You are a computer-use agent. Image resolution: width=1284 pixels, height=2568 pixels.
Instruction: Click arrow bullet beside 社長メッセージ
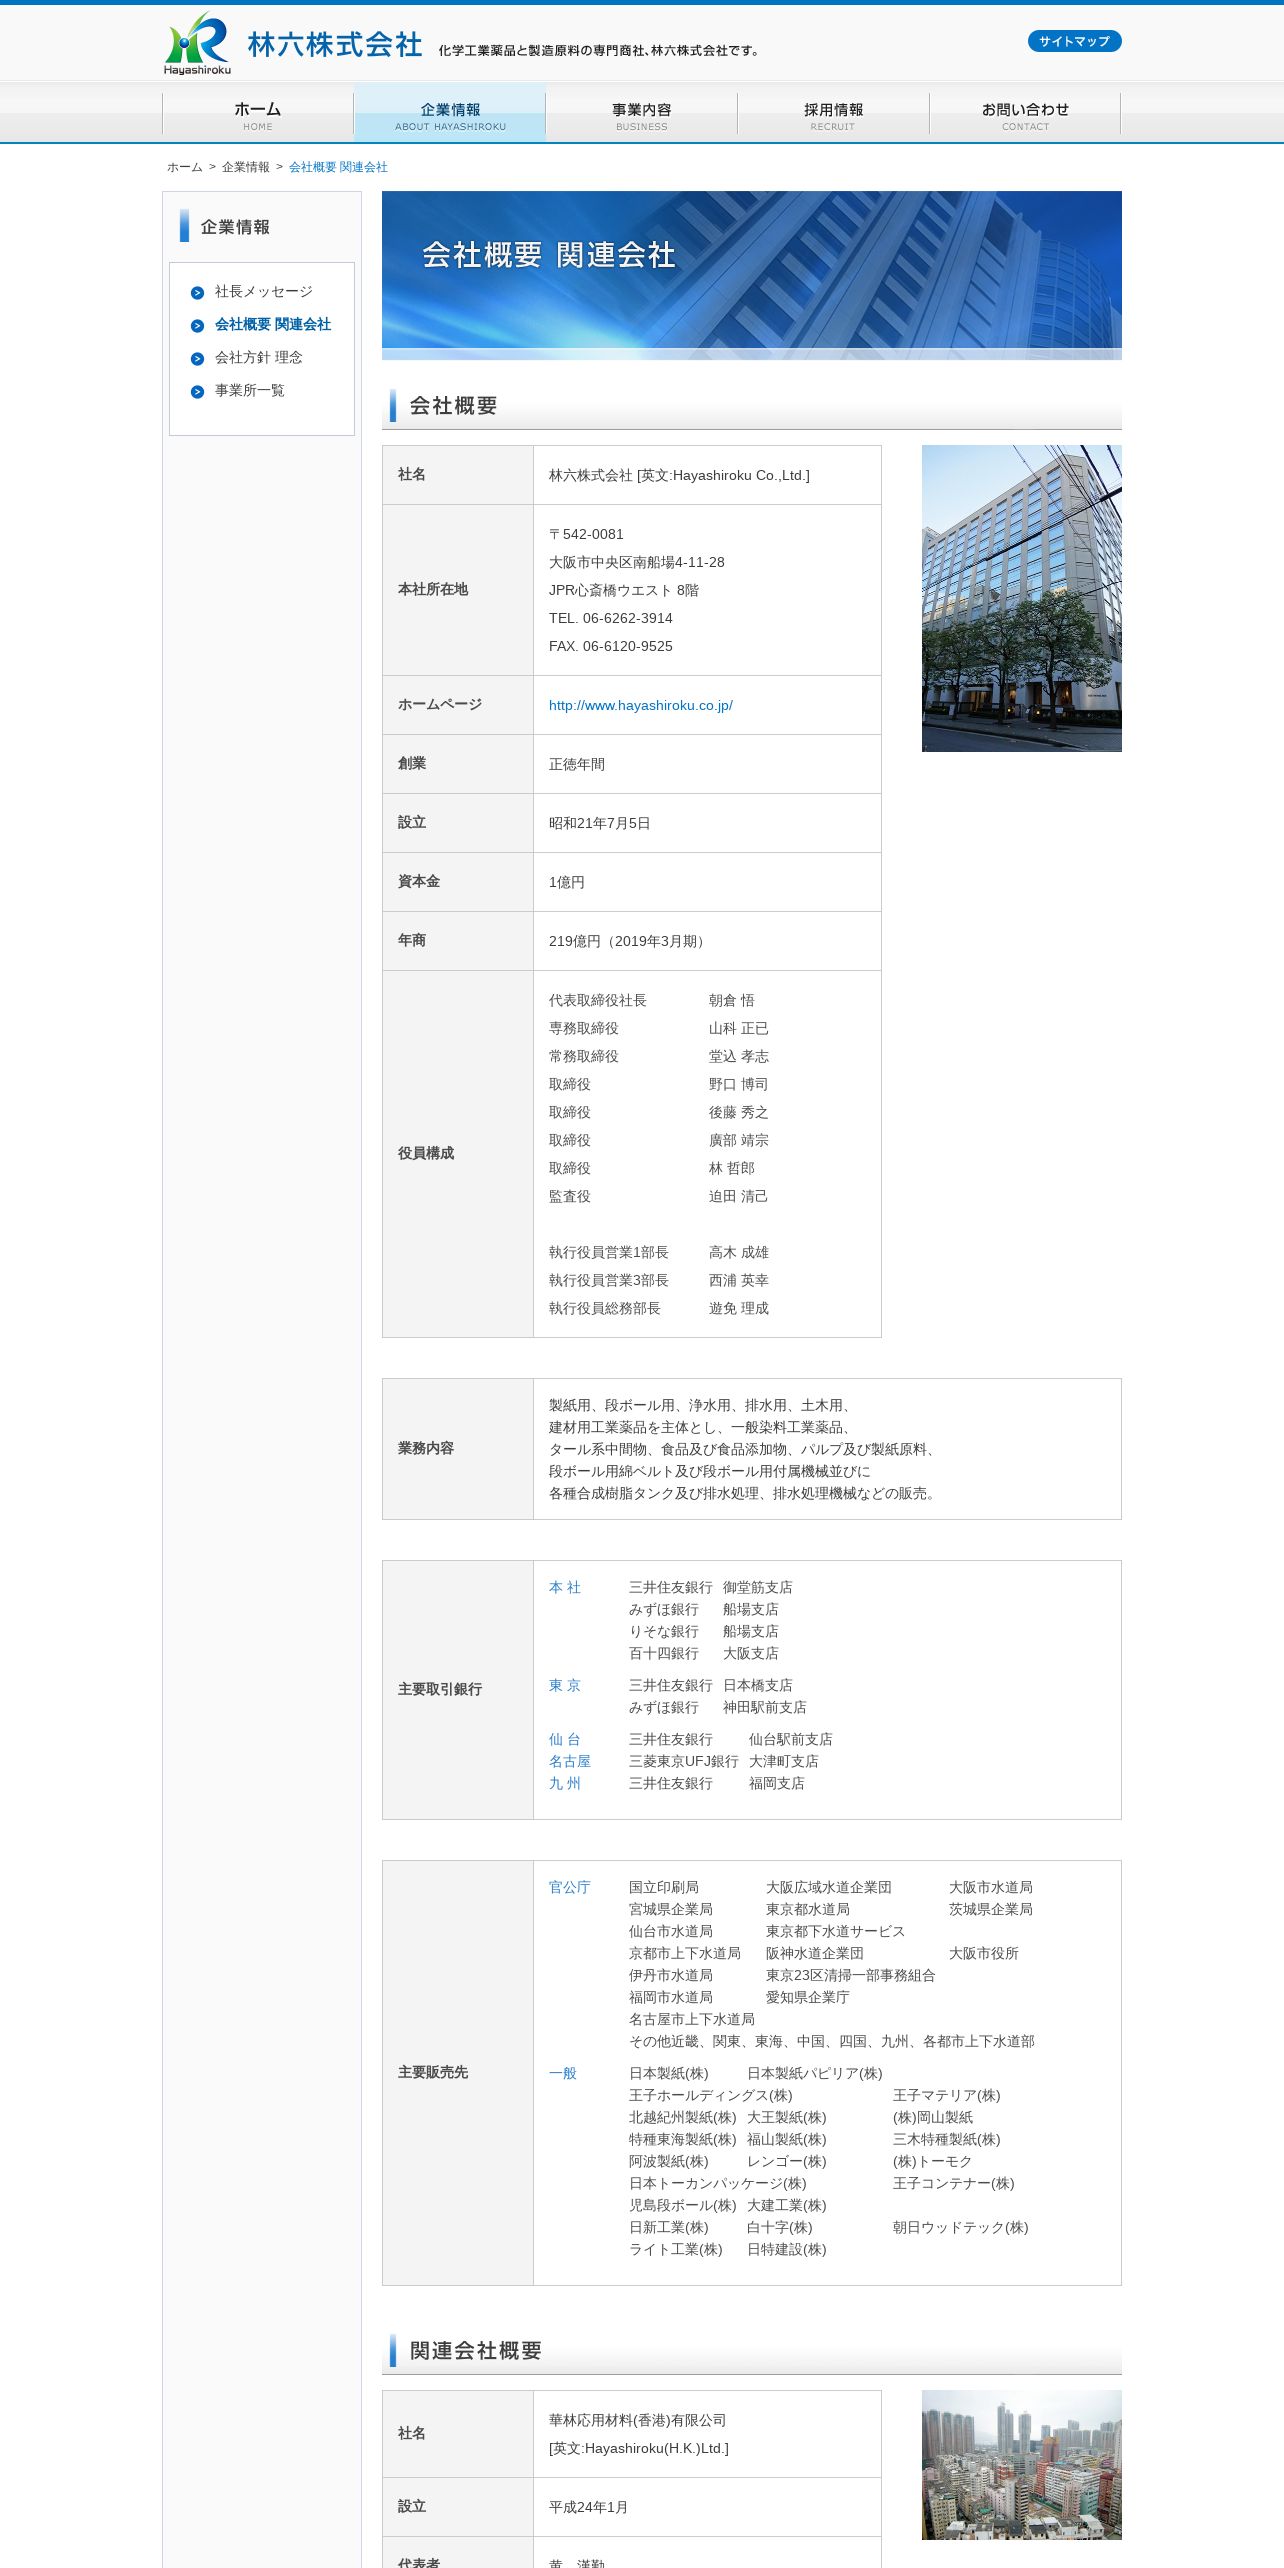[x=197, y=292]
